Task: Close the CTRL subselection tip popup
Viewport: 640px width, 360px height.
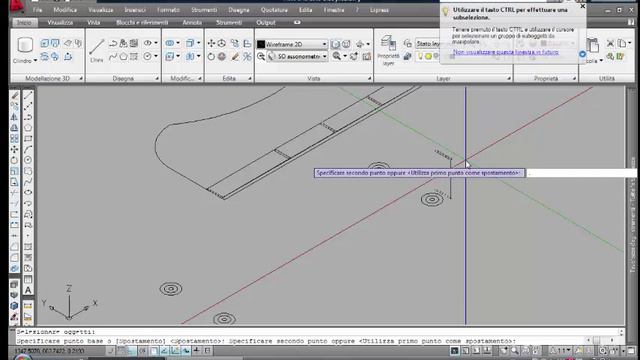Action: (x=582, y=7)
